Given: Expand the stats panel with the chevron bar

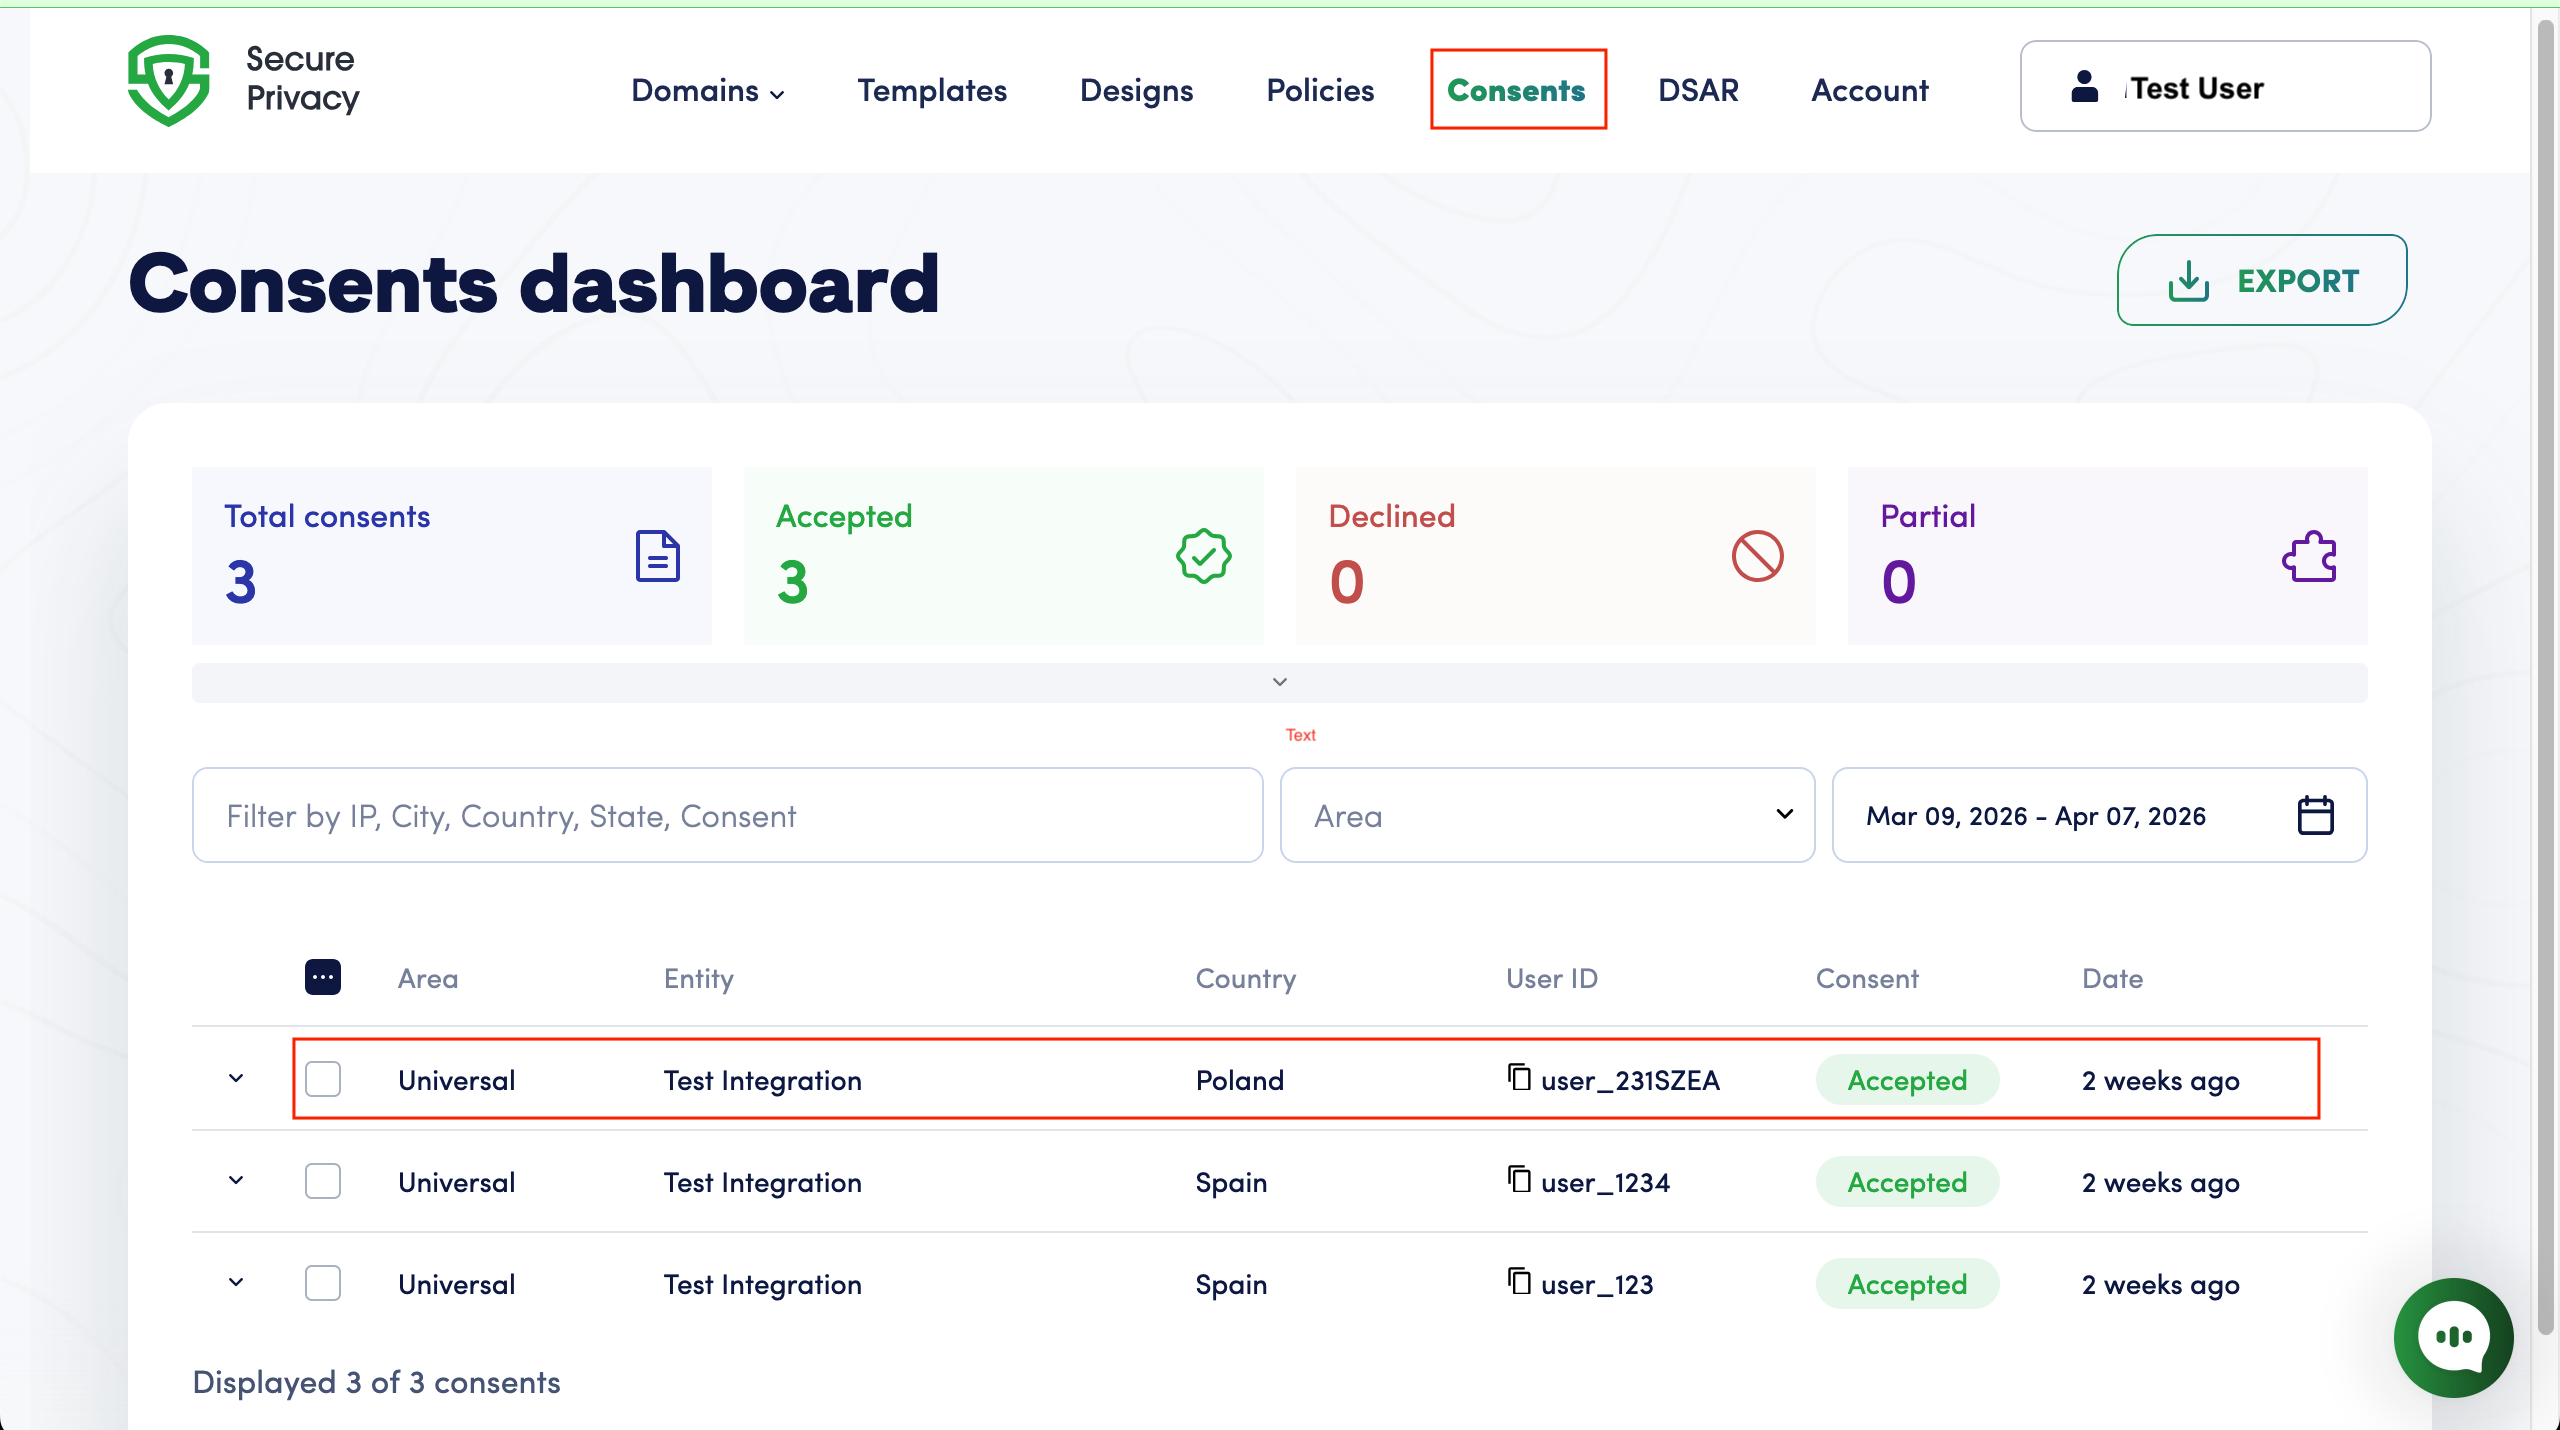Looking at the screenshot, I should pyautogui.click(x=1279, y=683).
